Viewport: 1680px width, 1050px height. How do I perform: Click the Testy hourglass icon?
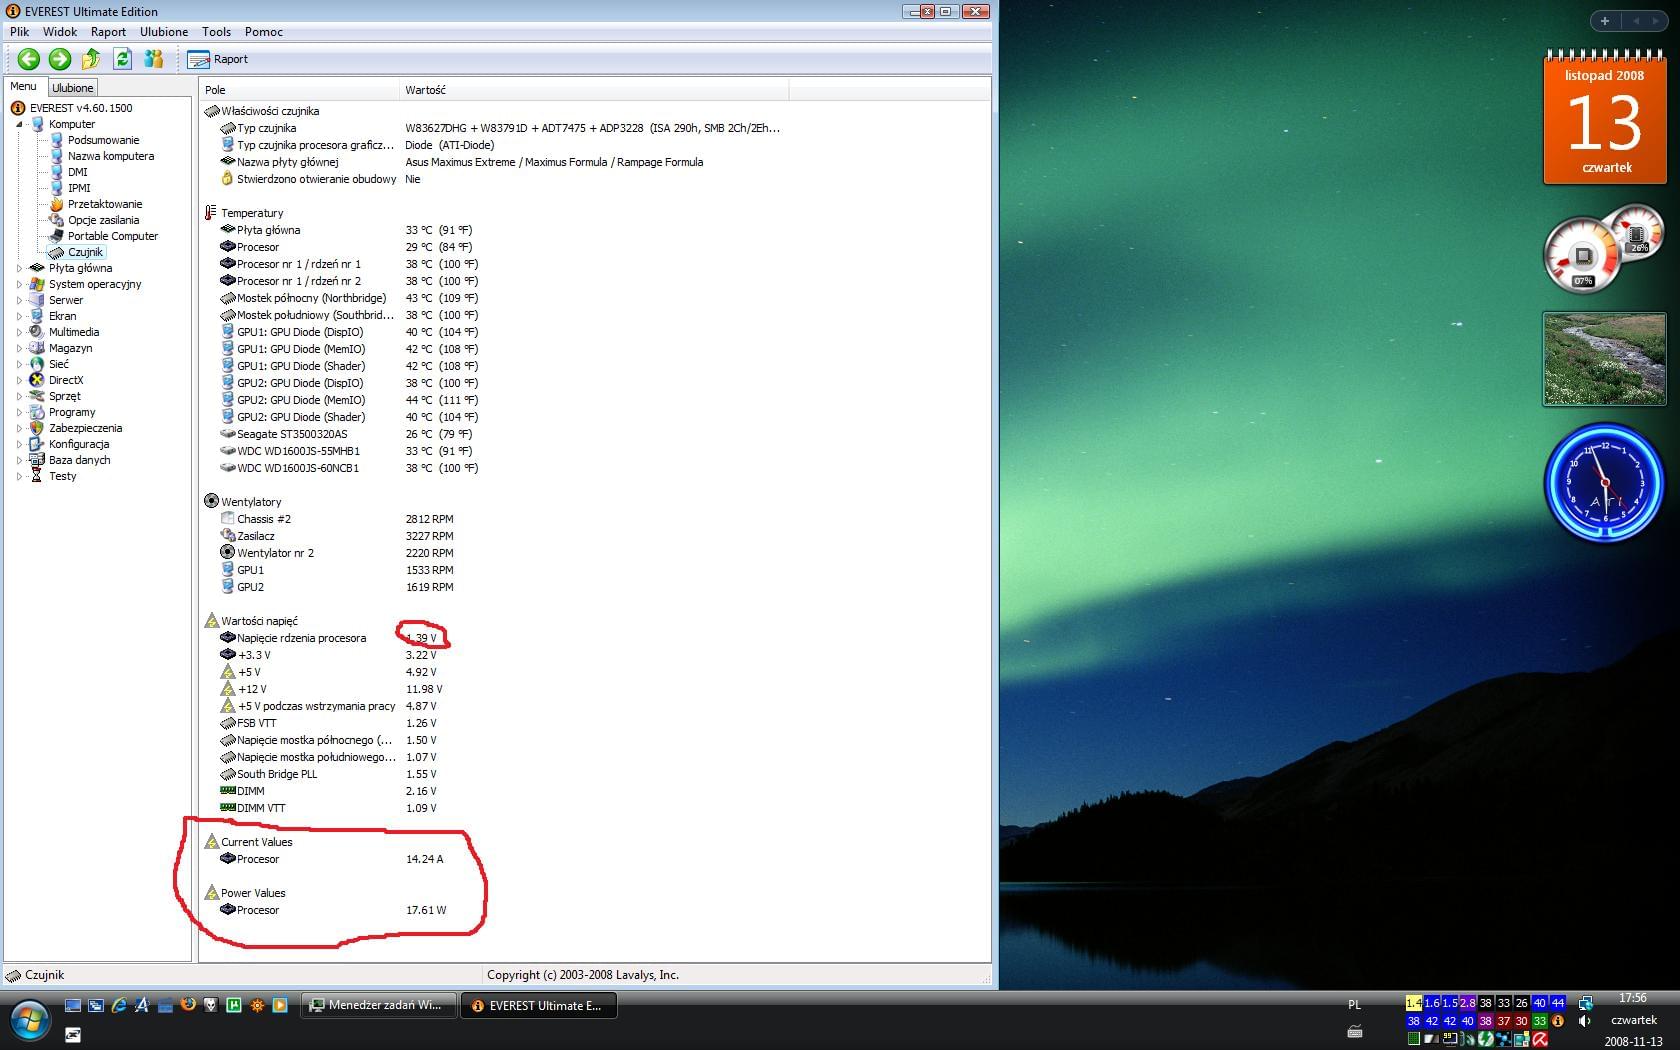click(x=37, y=476)
